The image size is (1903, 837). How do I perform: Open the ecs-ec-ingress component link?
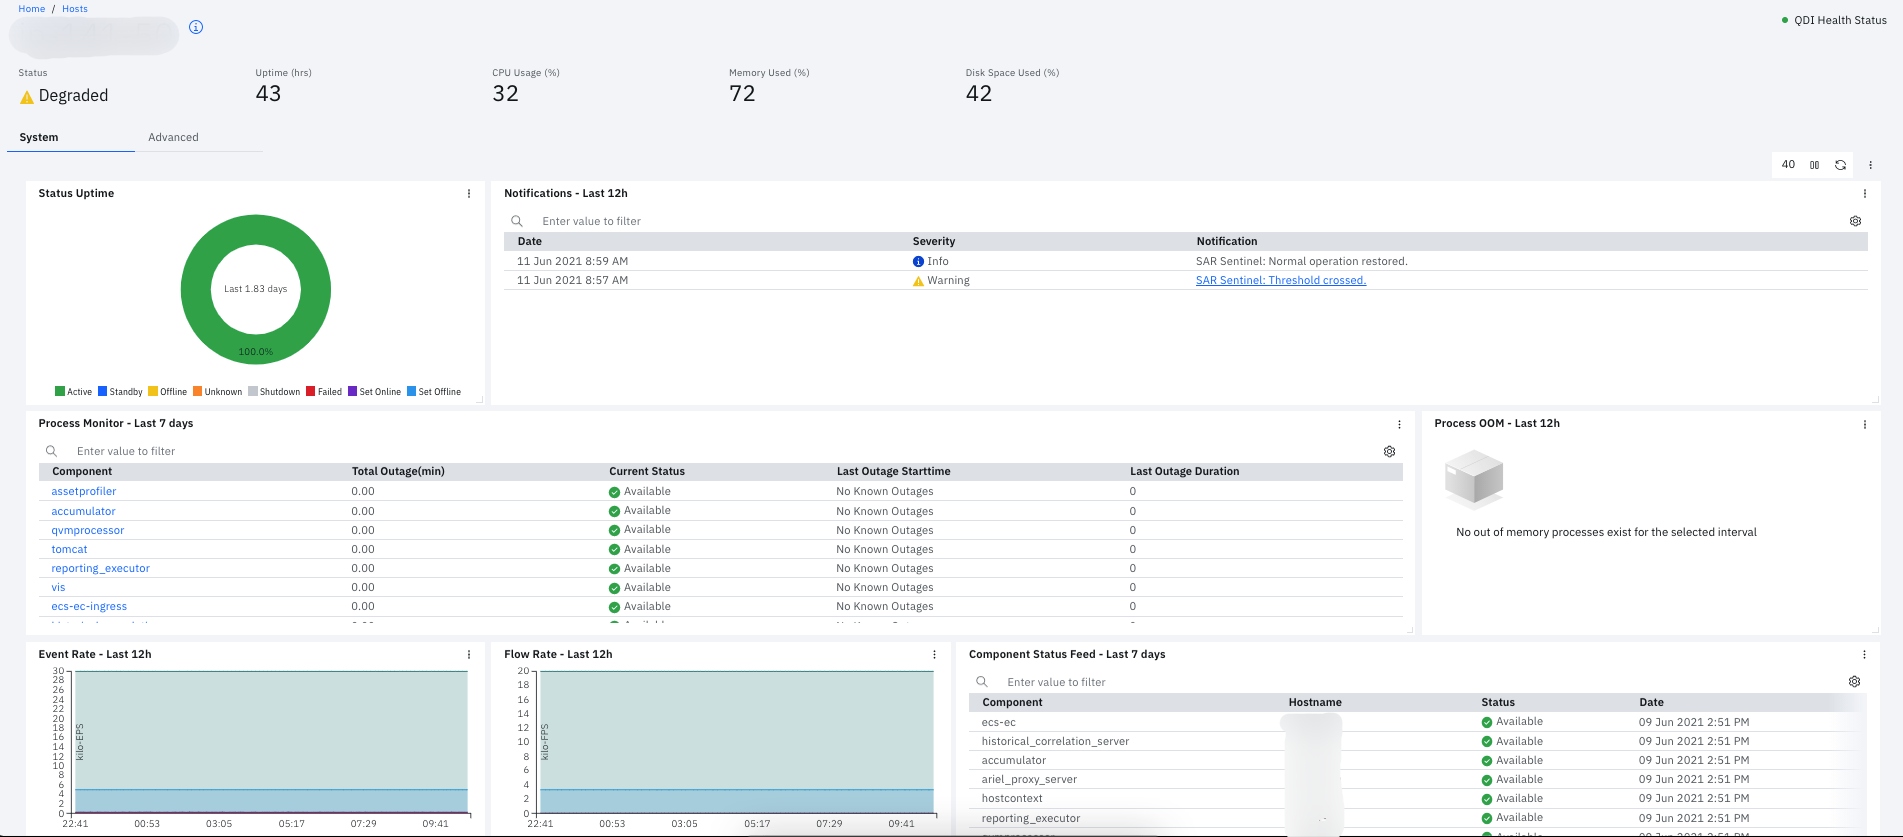89,606
